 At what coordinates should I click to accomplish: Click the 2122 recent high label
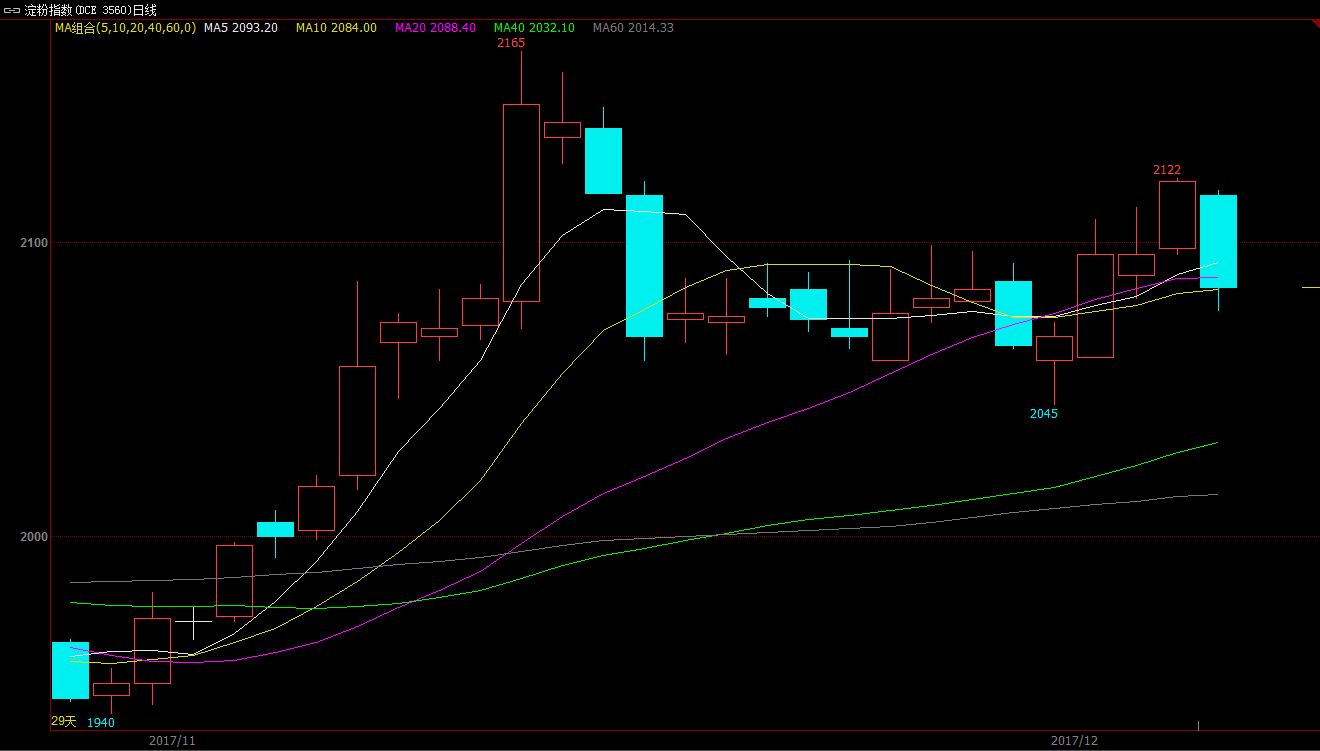point(1167,170)
